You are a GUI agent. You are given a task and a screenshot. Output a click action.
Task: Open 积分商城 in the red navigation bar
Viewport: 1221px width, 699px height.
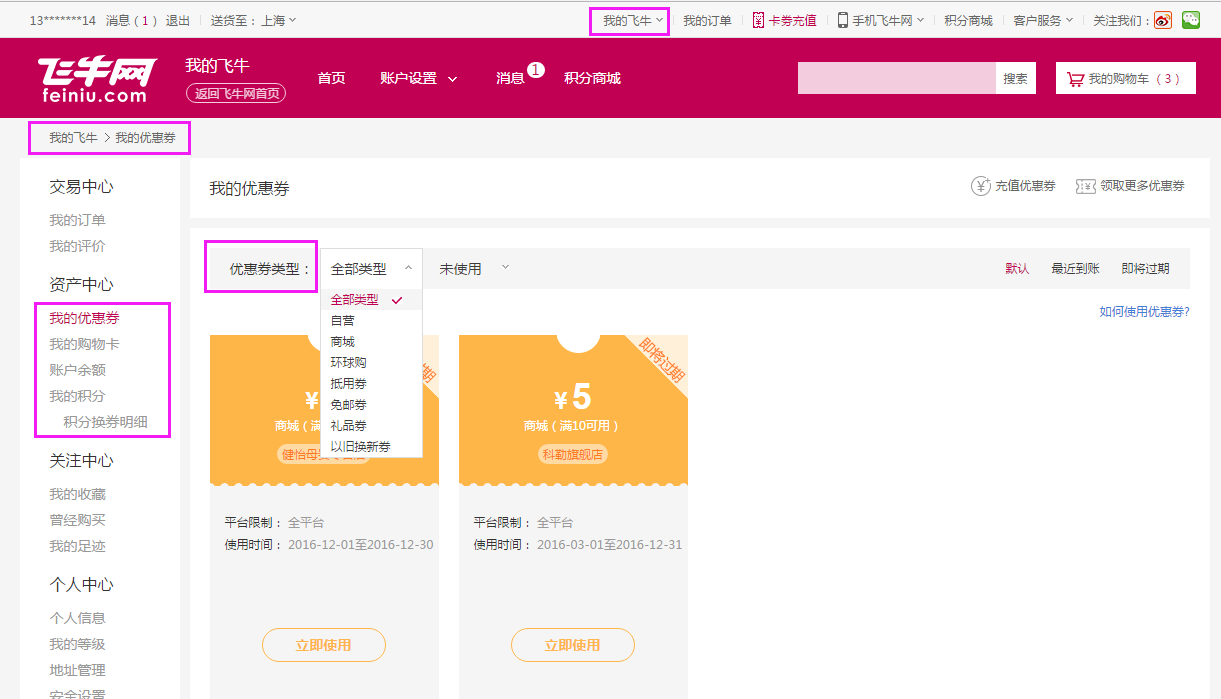tap(592, 78)
